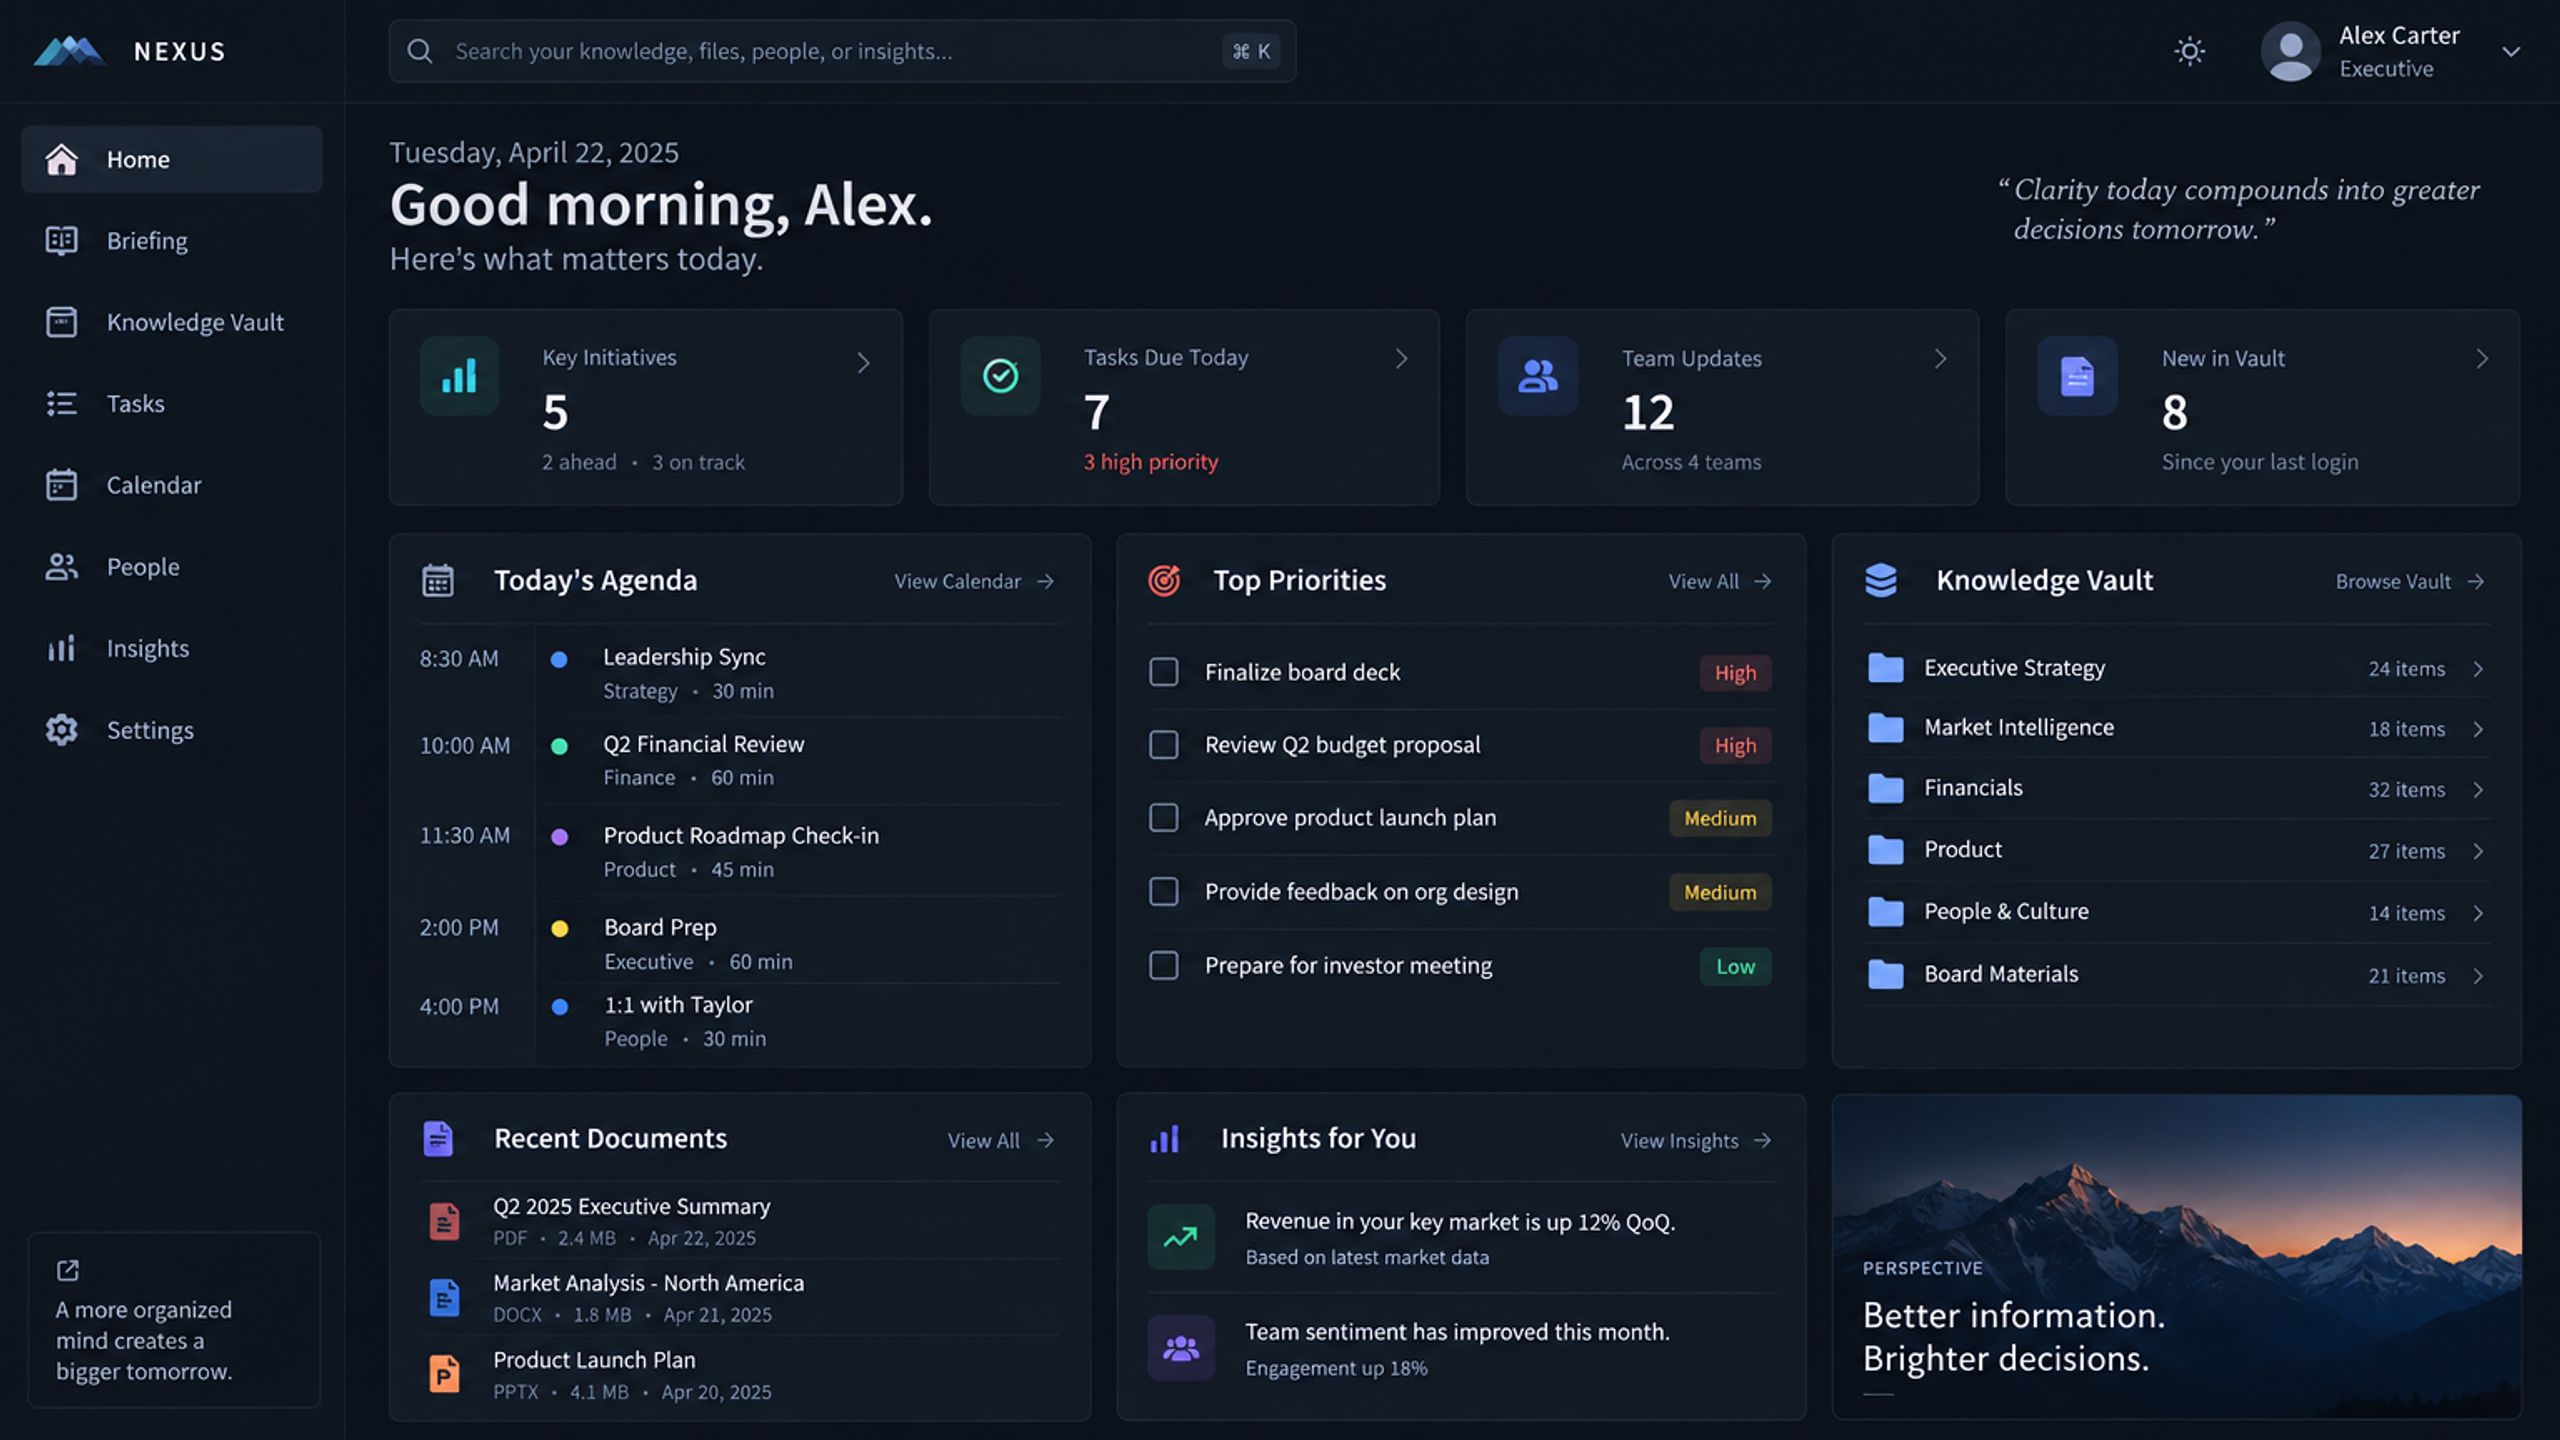Click the Key Initiatives bar chart icon

click(459, 376)
